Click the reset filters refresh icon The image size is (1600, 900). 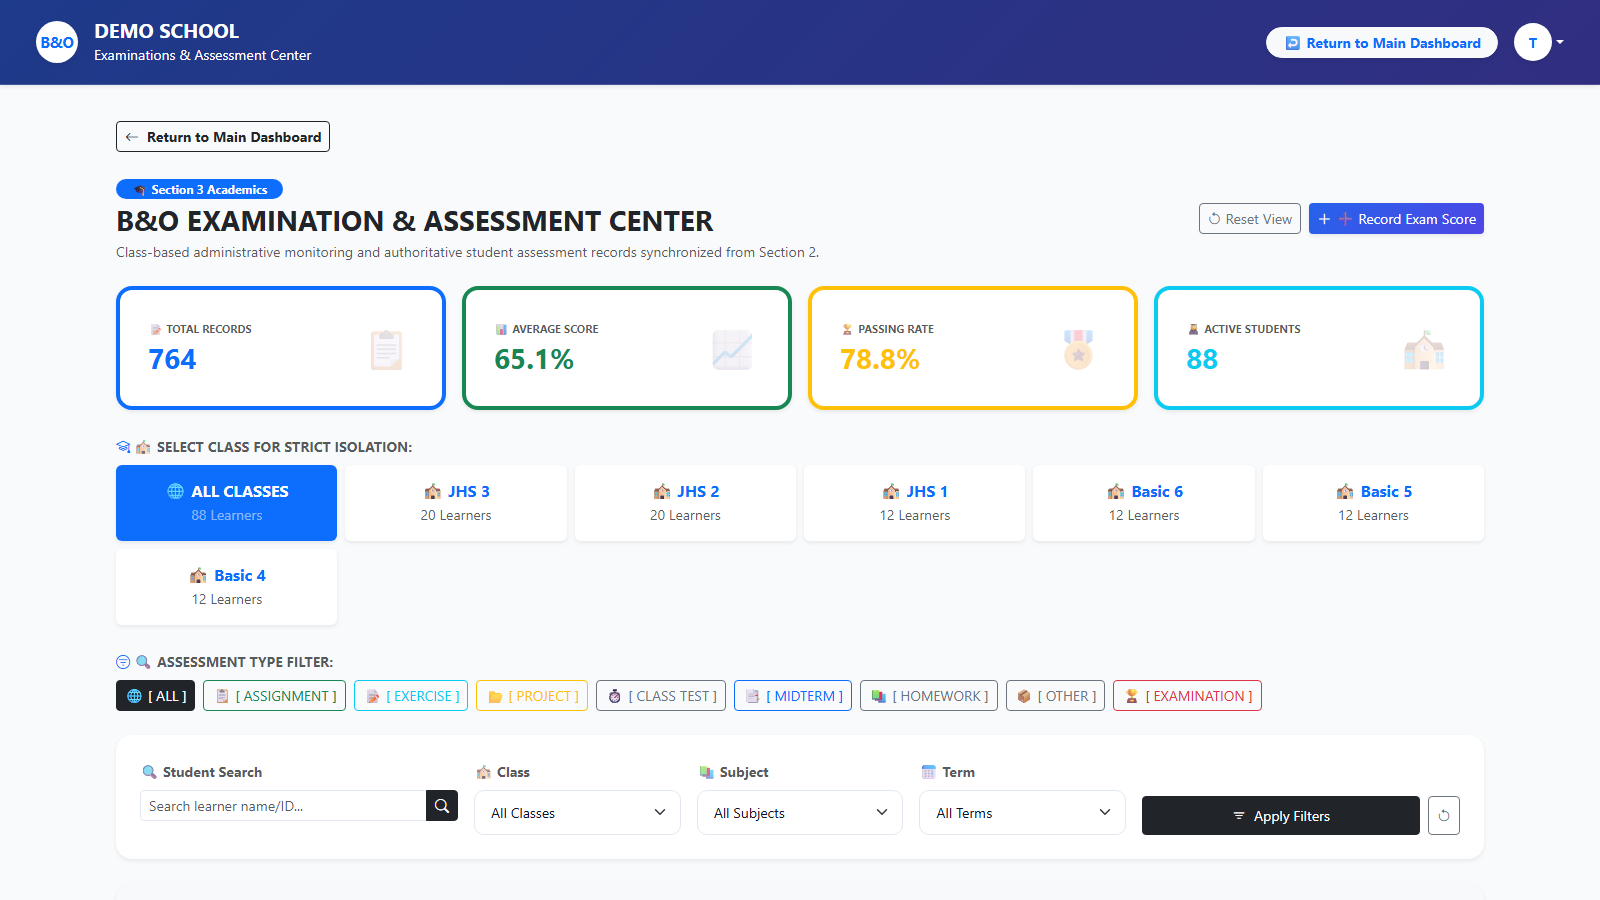(x=1444, y=816)
